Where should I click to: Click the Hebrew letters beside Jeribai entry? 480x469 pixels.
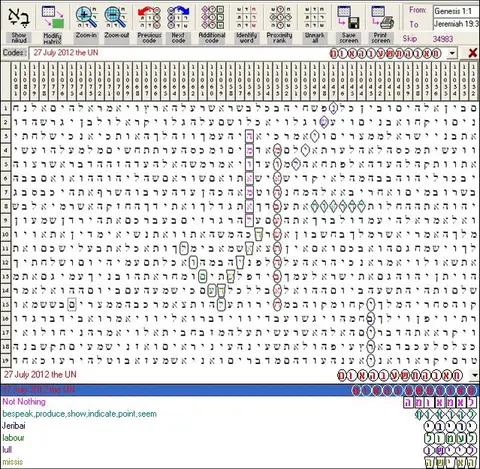coord(451,426)
